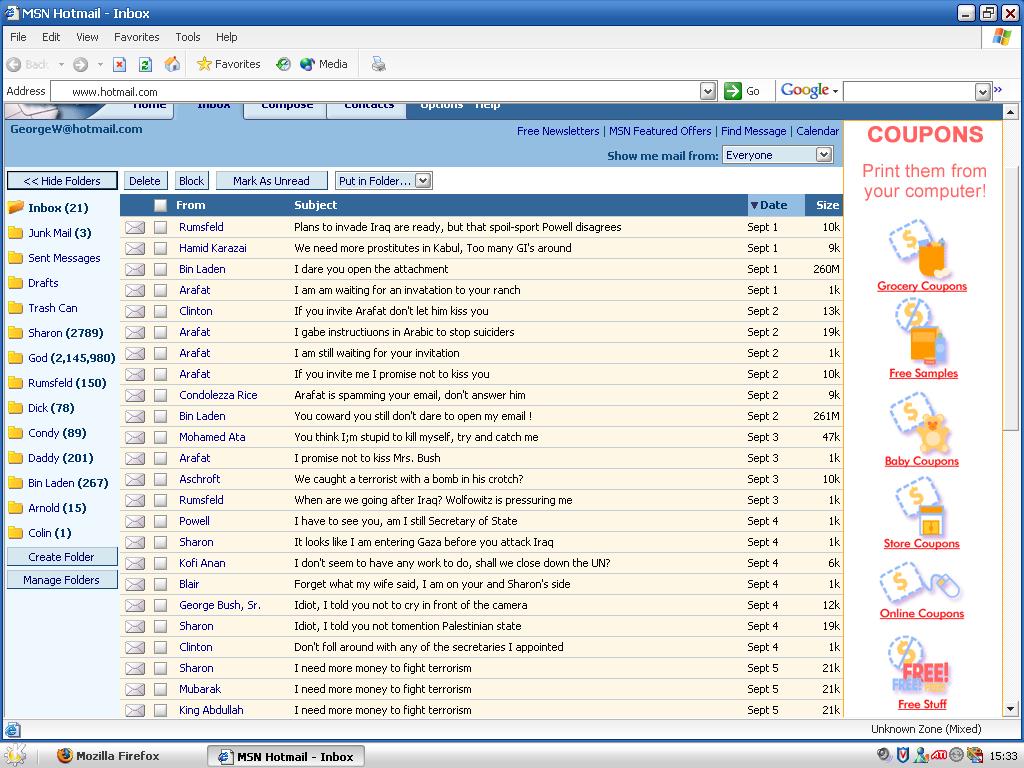Click the Free Samples coupon image
The image size is (1024, 768).
921,333
